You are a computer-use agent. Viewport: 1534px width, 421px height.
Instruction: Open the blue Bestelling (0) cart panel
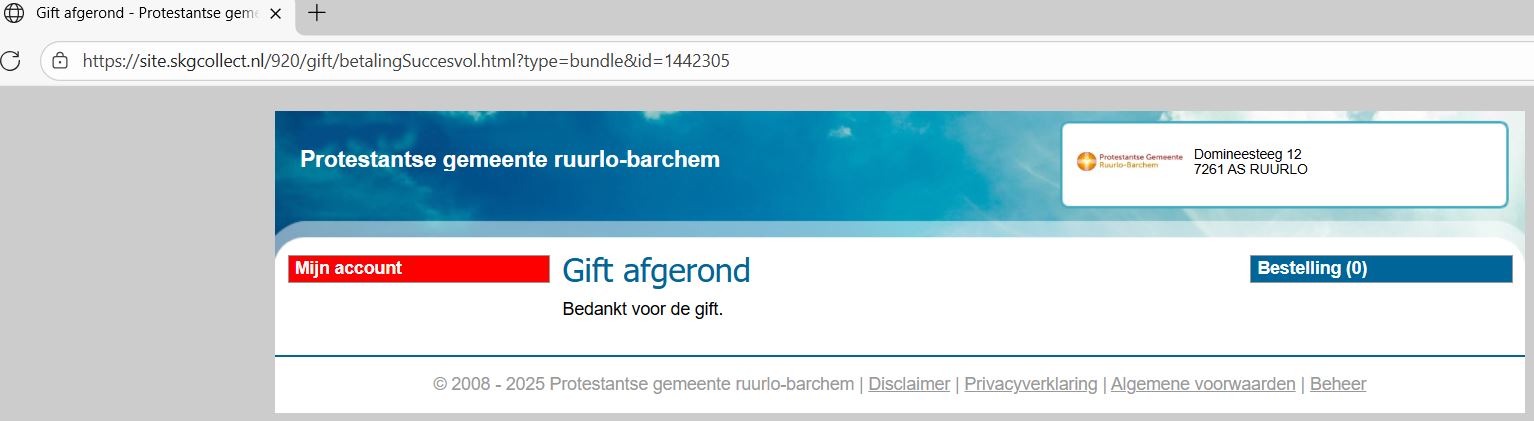click(1381, 269)
